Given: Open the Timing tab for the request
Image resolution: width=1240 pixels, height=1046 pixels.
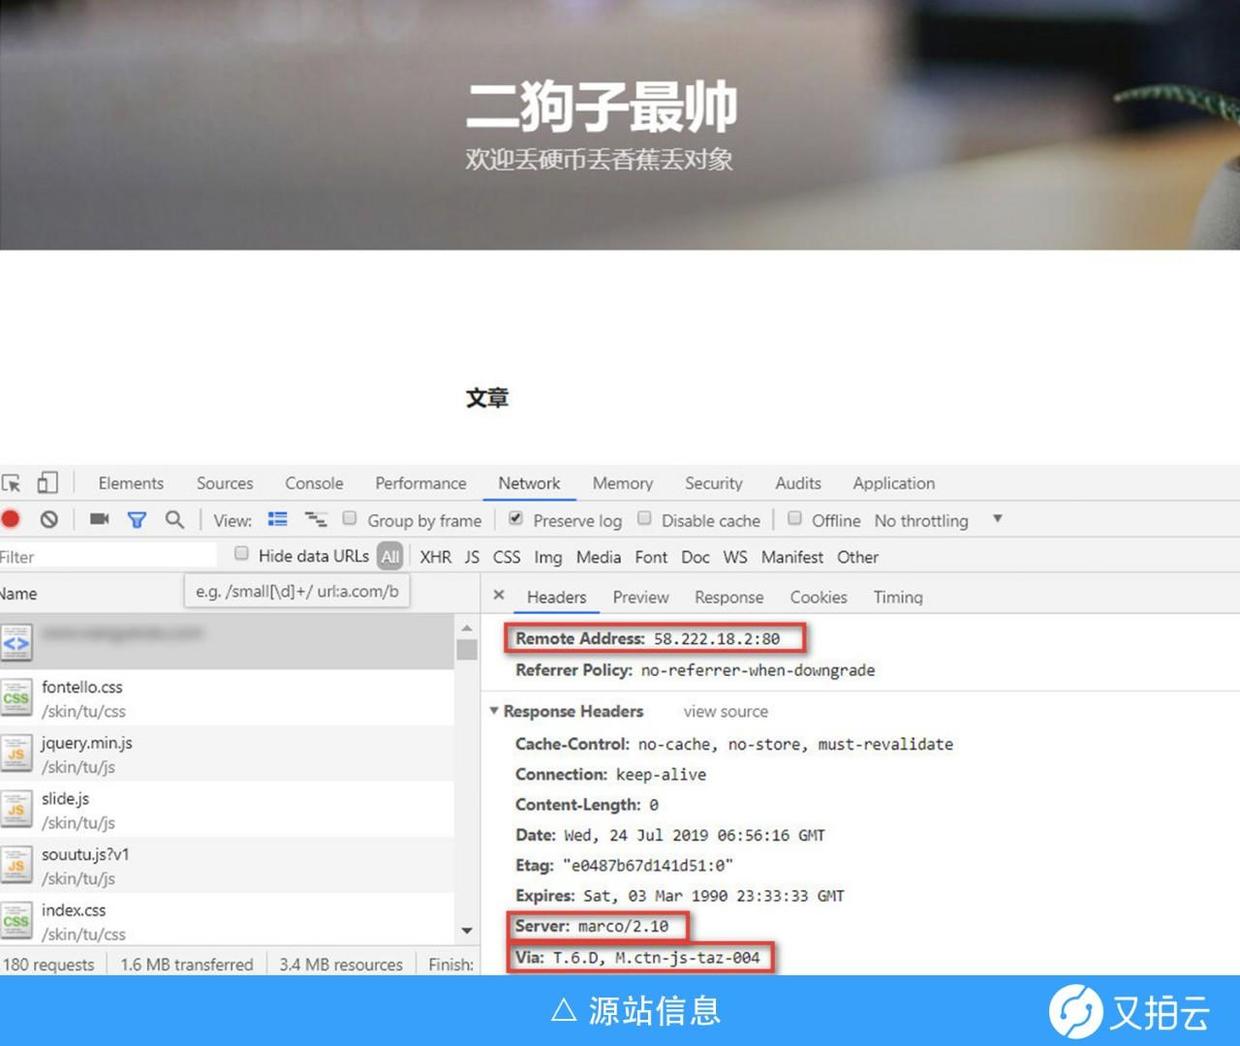Looking at the screenshot, I should 897,597.
